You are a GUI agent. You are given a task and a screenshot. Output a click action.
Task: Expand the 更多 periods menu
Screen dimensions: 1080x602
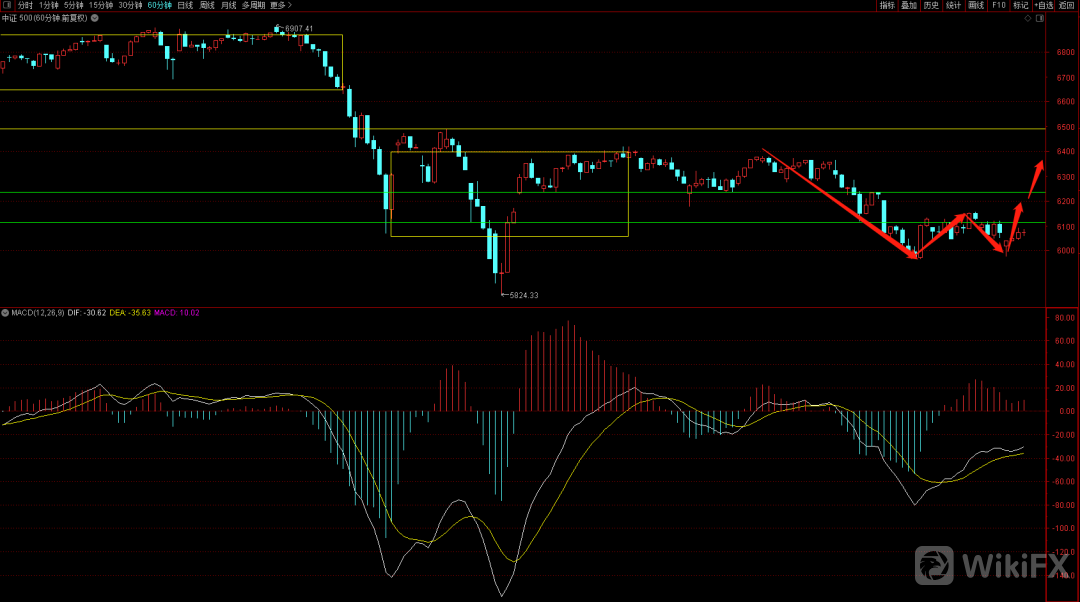pos(277,5)
